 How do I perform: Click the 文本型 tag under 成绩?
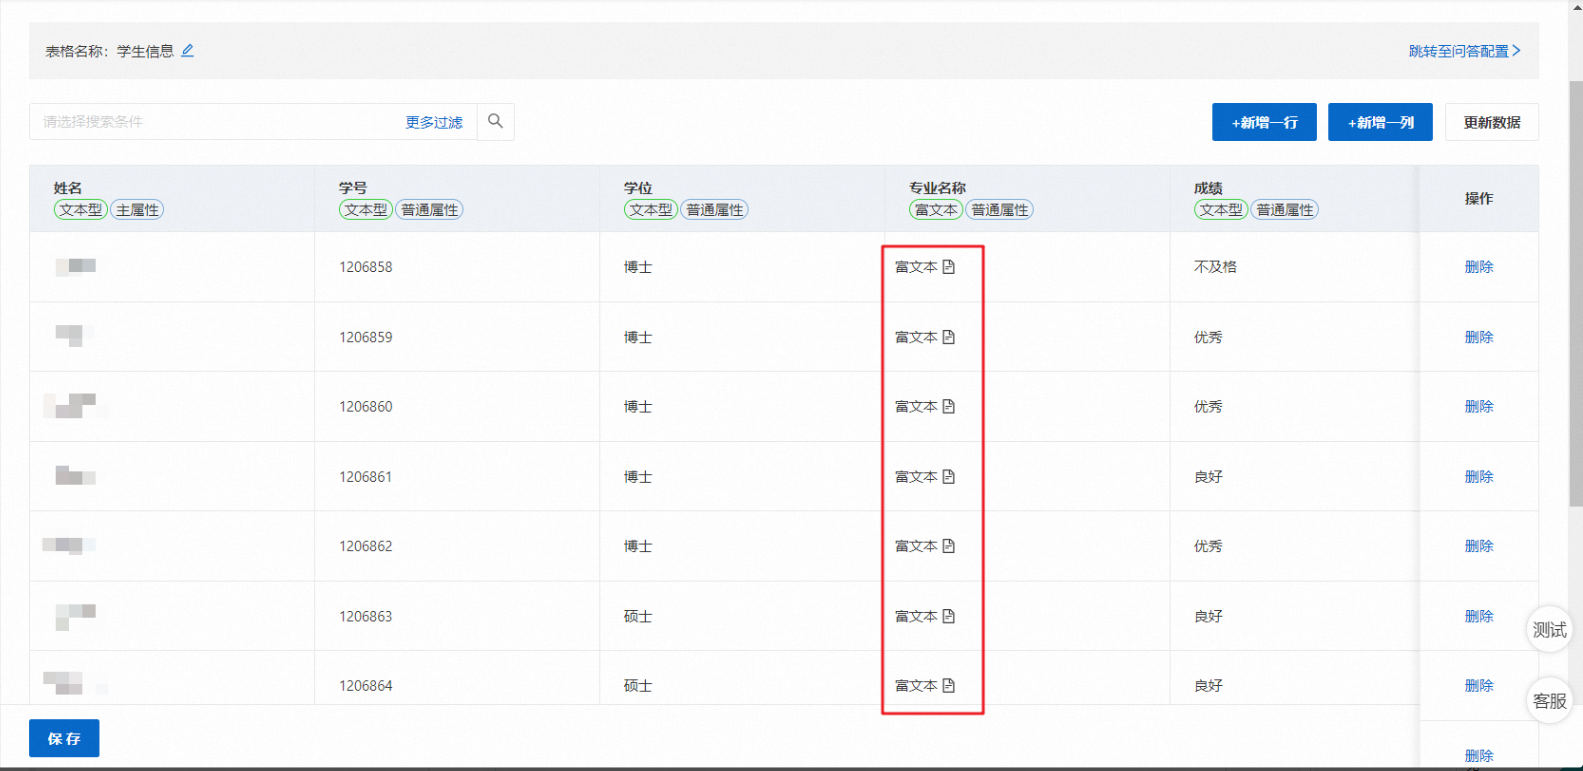tap(1221, 210)
